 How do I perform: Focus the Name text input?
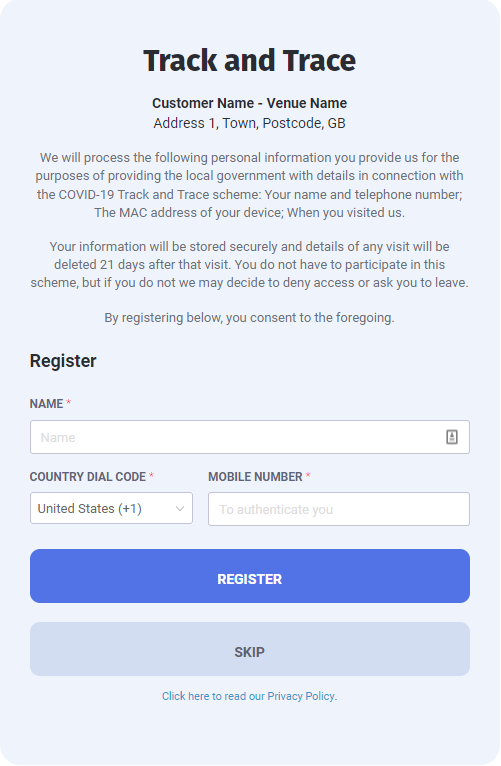click(x=250, y=438)
